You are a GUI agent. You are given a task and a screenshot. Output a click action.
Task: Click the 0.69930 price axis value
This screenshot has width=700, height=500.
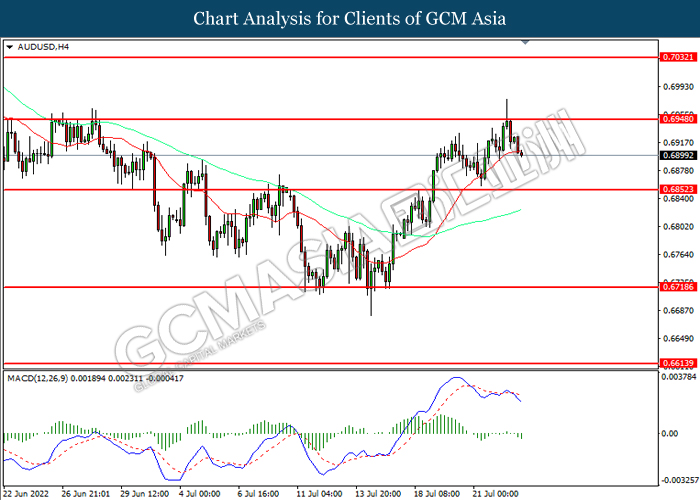pos(679,87)
